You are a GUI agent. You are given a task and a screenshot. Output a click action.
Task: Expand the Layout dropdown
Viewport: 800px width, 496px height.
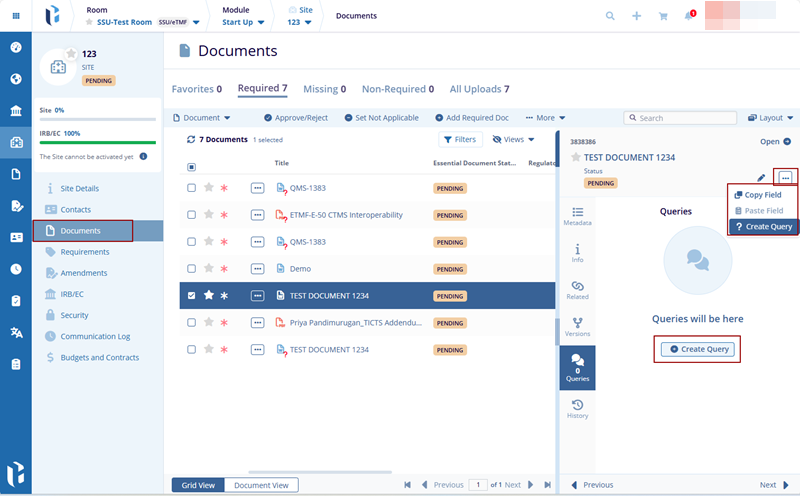pos(770,118)
